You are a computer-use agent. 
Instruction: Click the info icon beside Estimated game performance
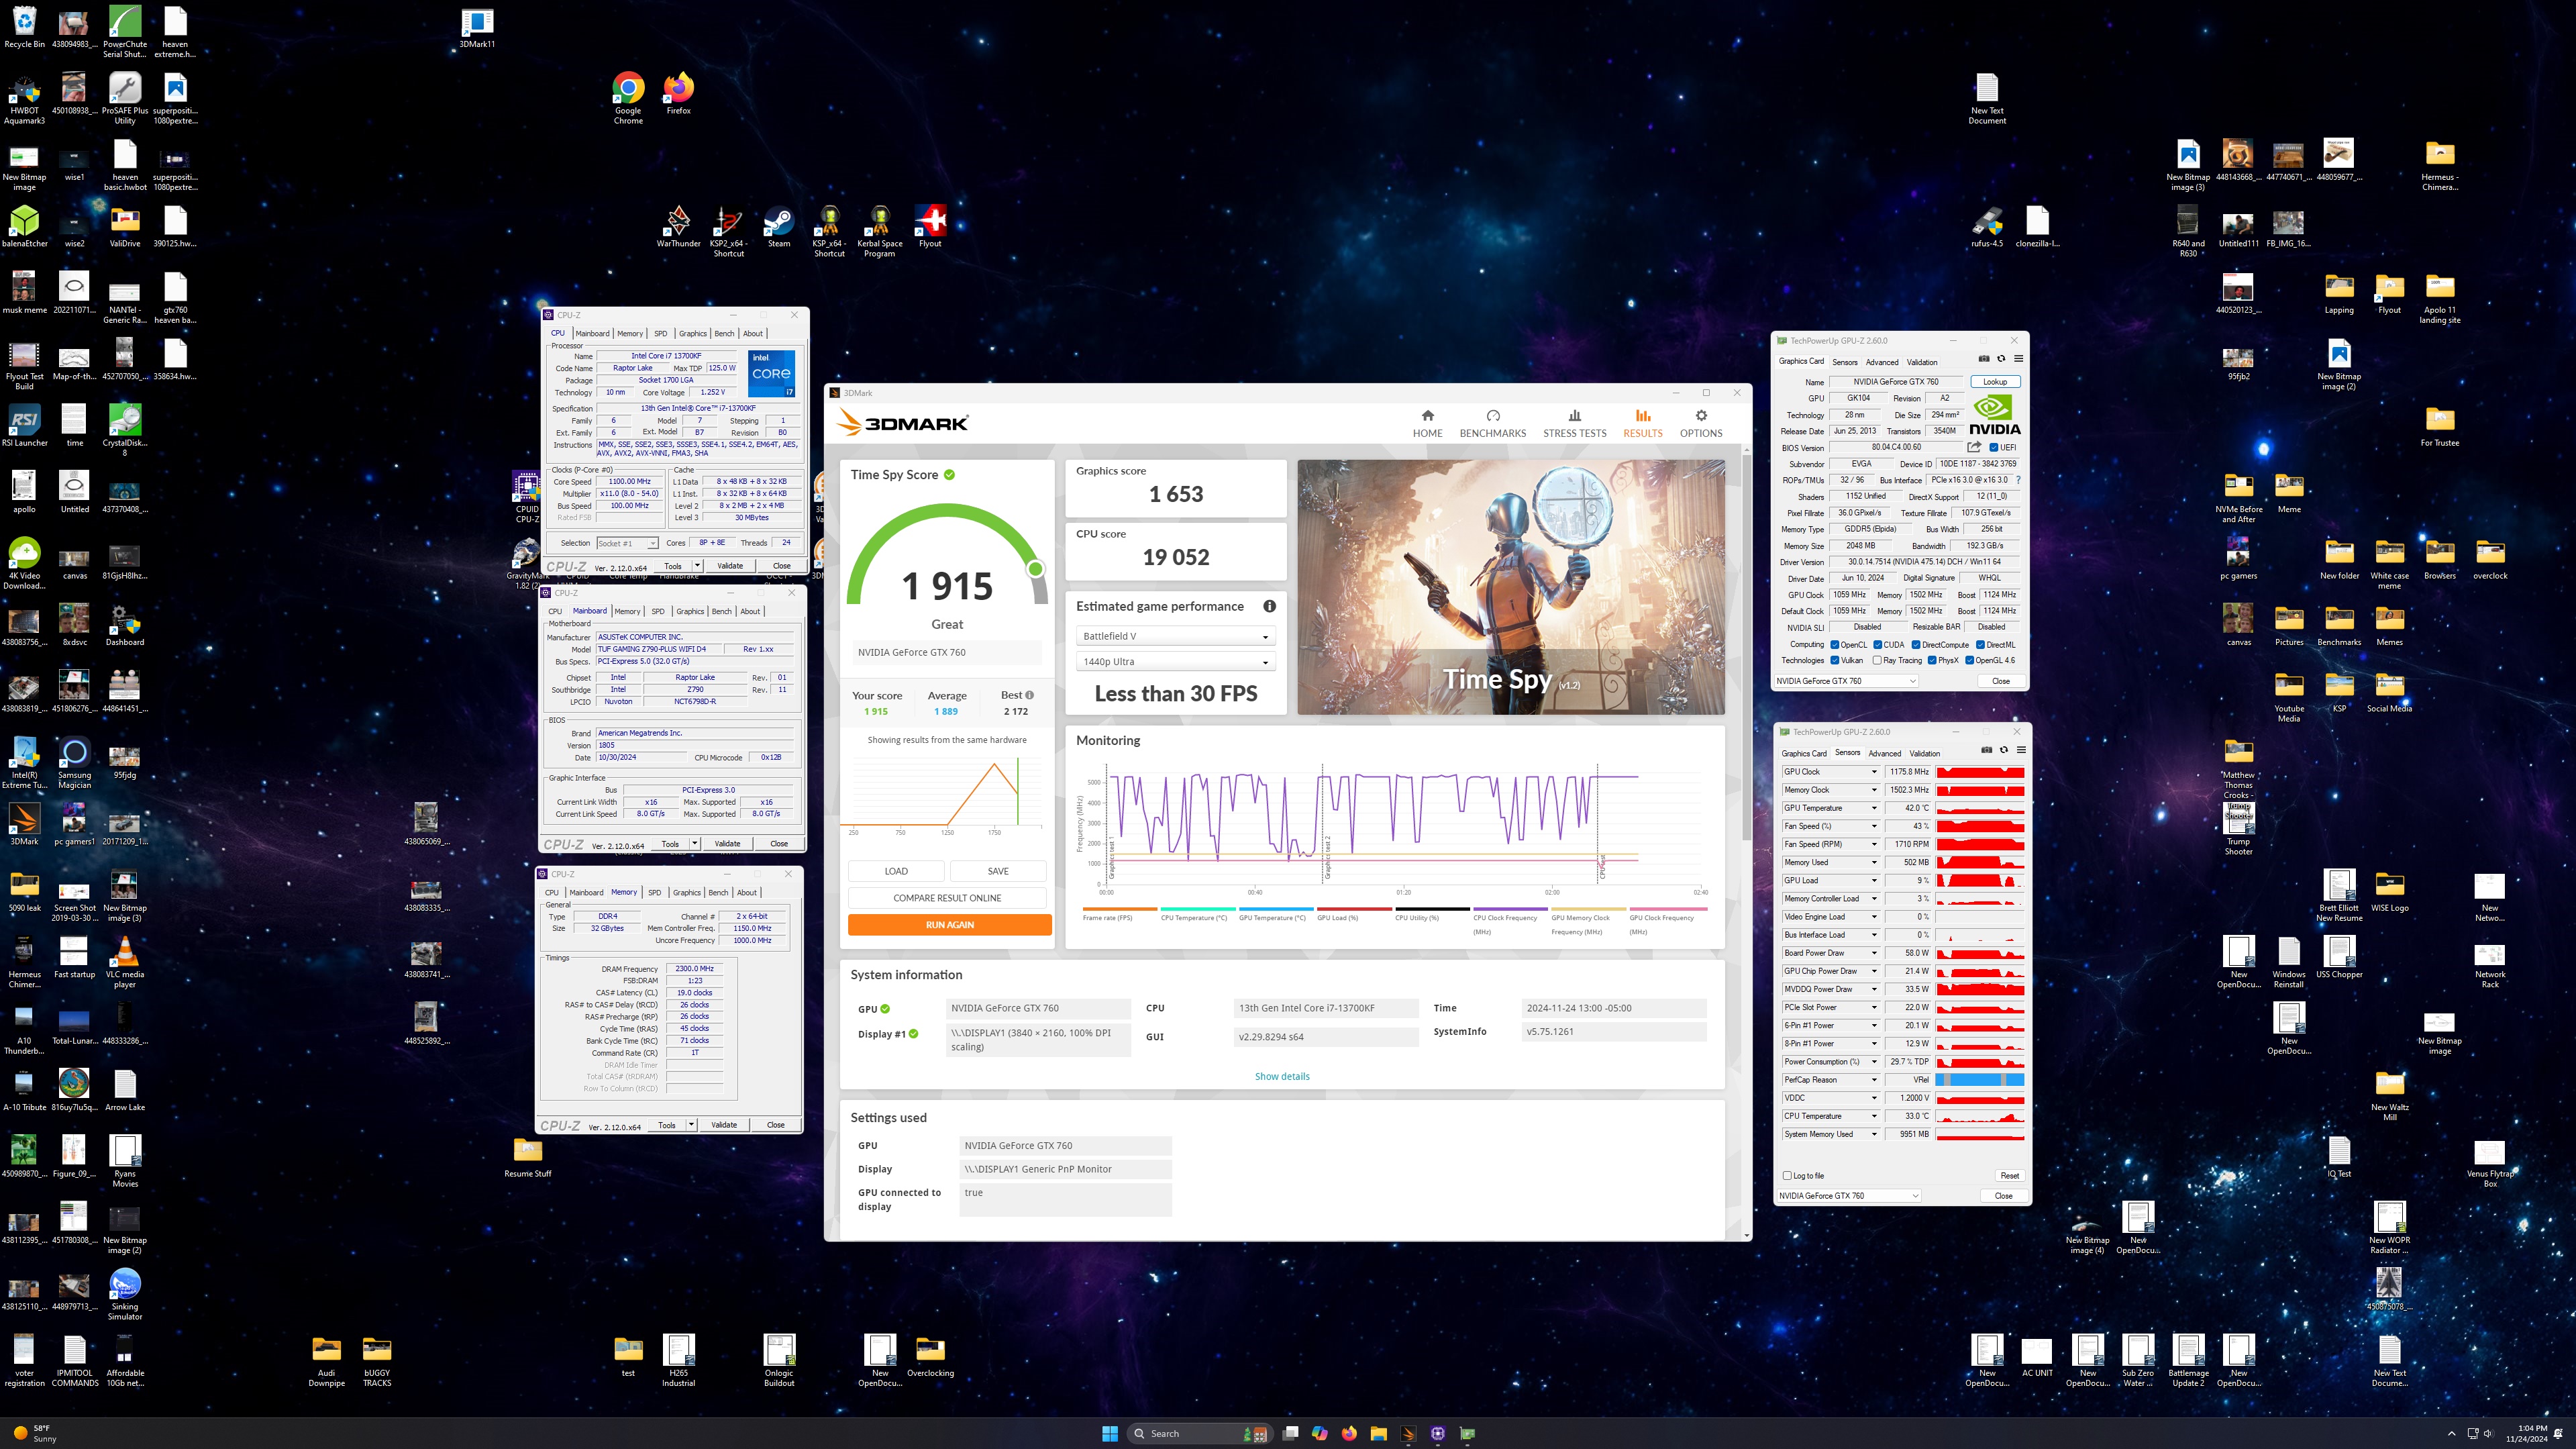pyautogui.click(x=1269, y=606)
